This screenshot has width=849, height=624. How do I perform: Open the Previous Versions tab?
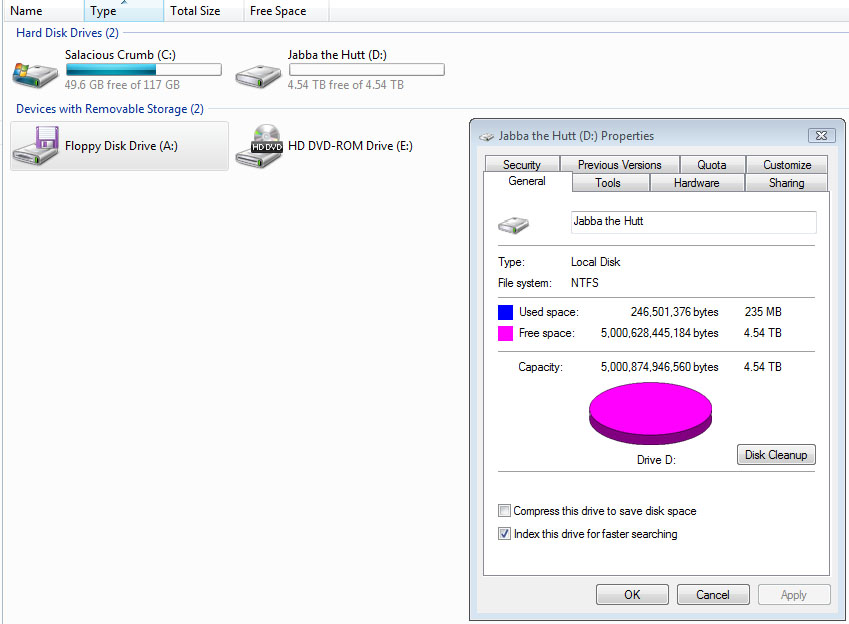pyautogui.click(x=619, y=165)
